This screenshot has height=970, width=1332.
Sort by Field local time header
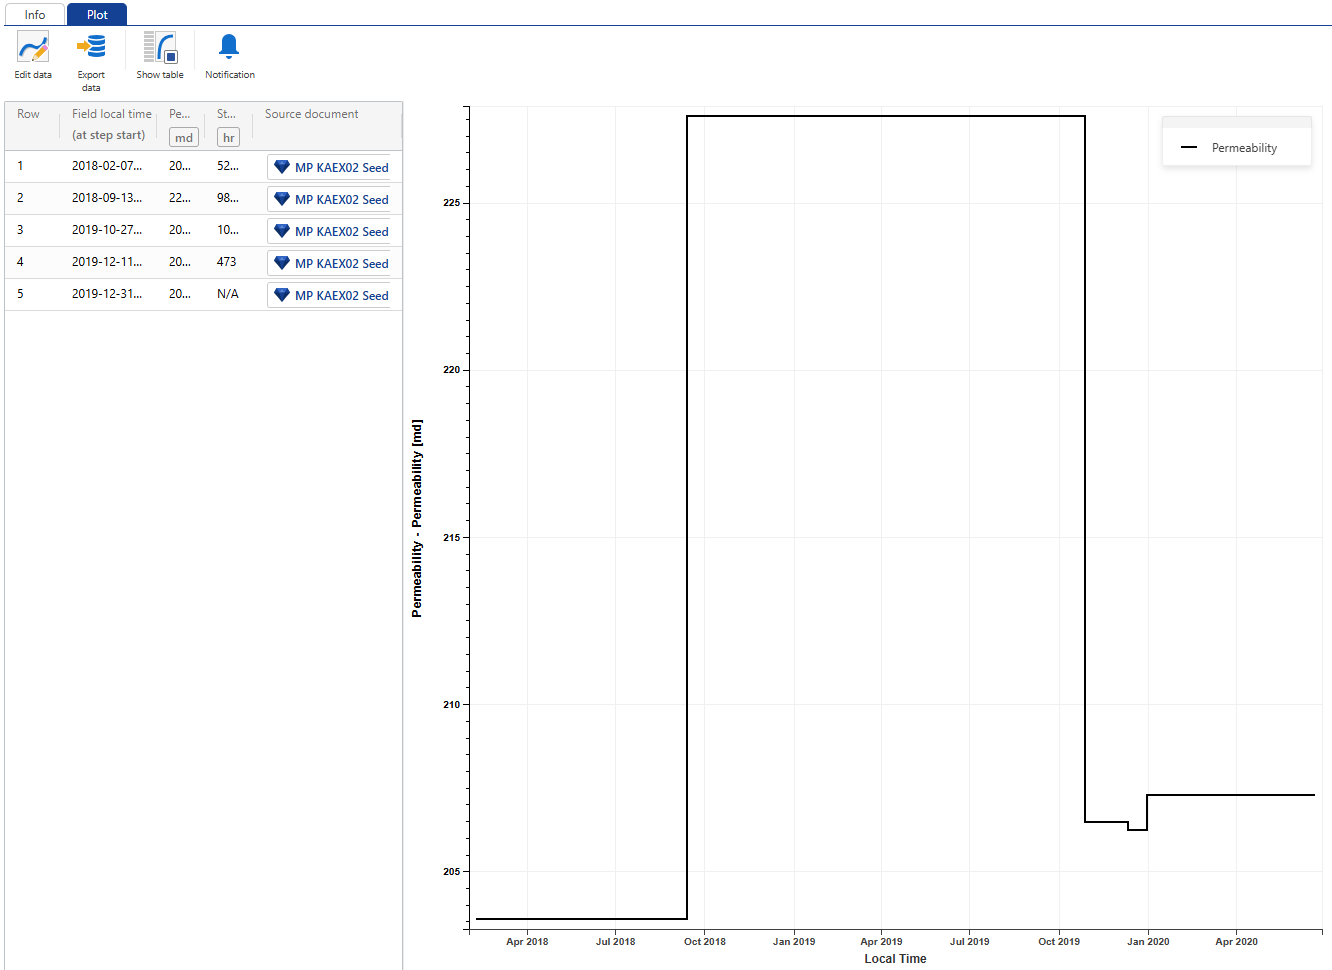click(112, 114)
